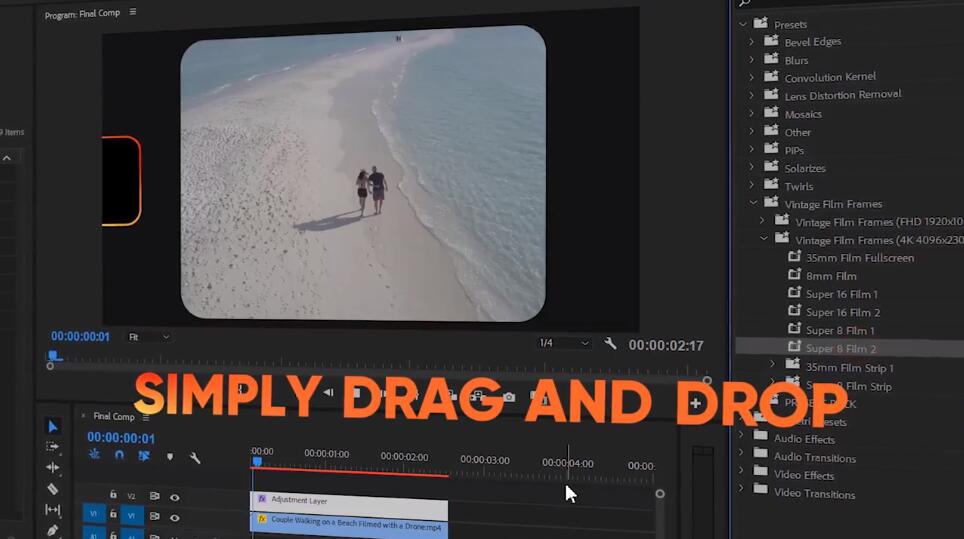
Task: Select the Lens Distortion Removal folder
Action: [x=842, y=95]
